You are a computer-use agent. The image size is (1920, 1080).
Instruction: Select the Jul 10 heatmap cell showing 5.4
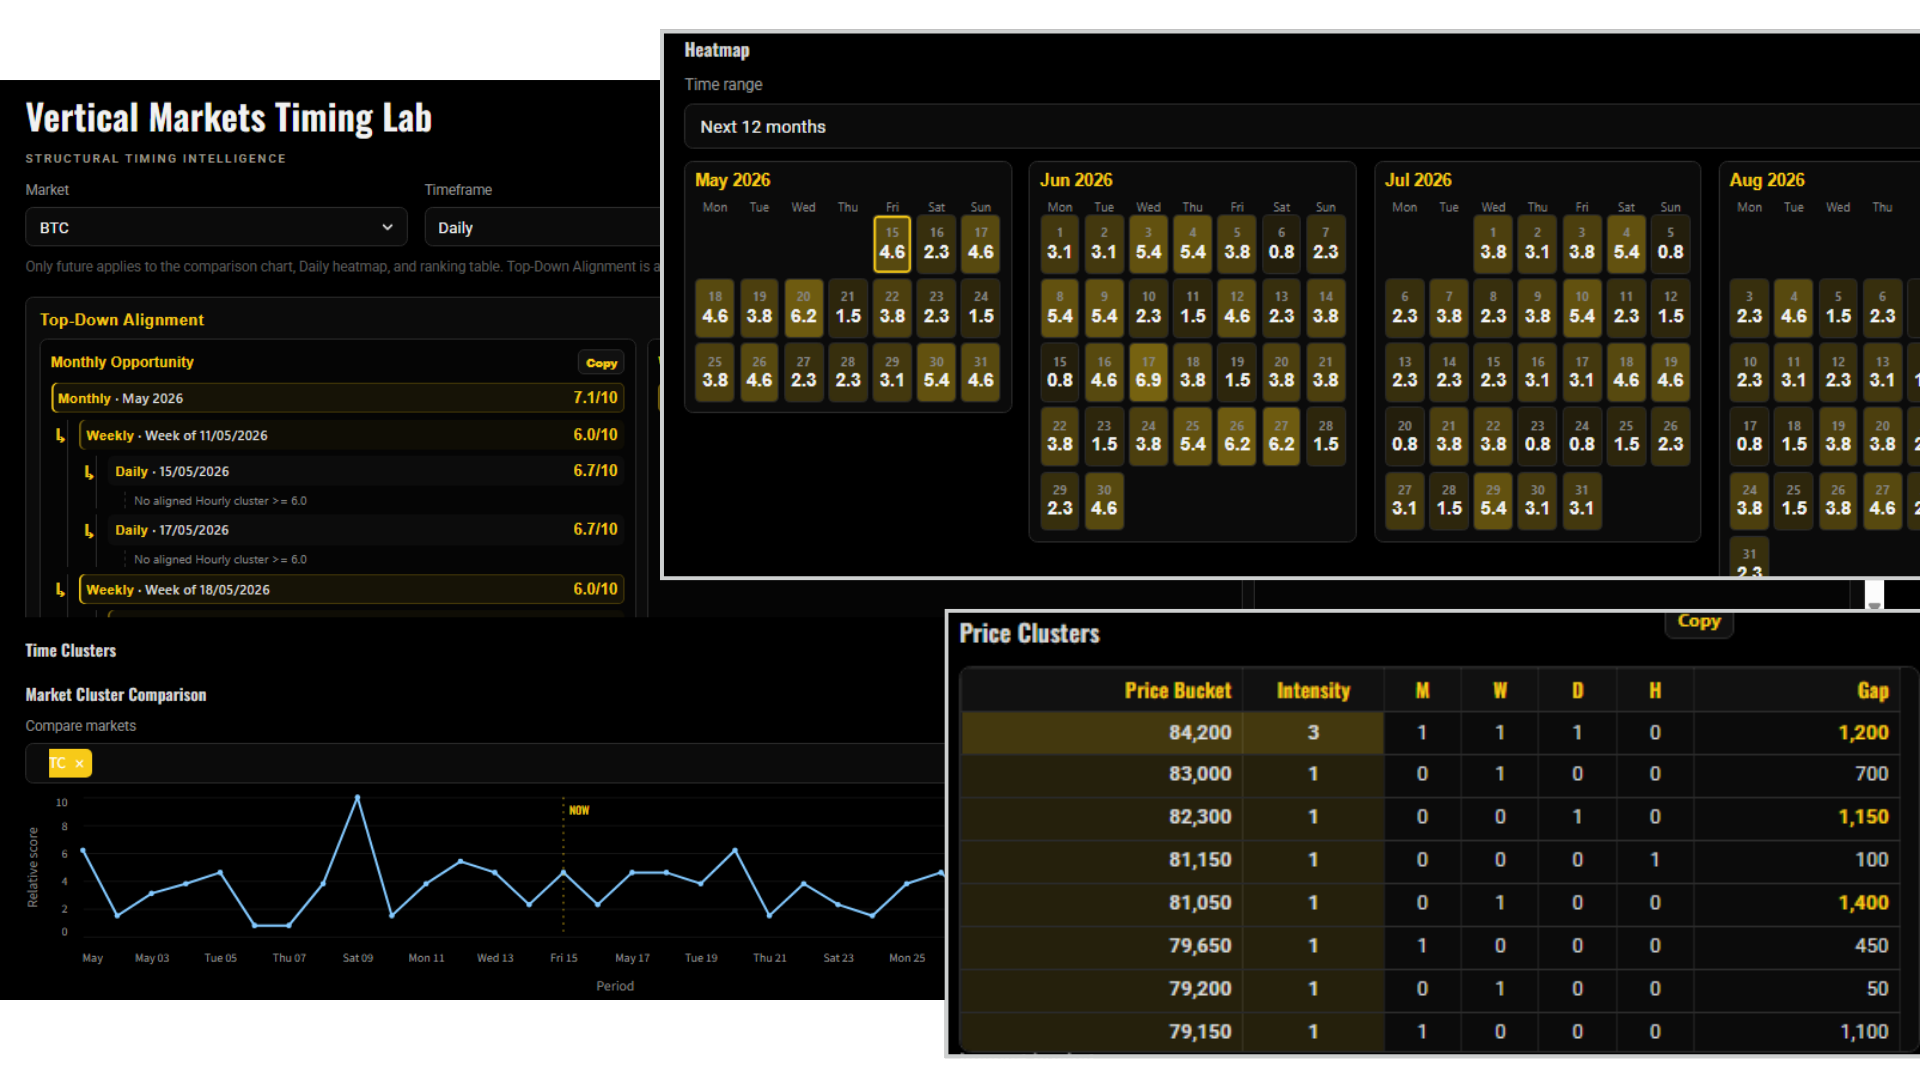1582,308
